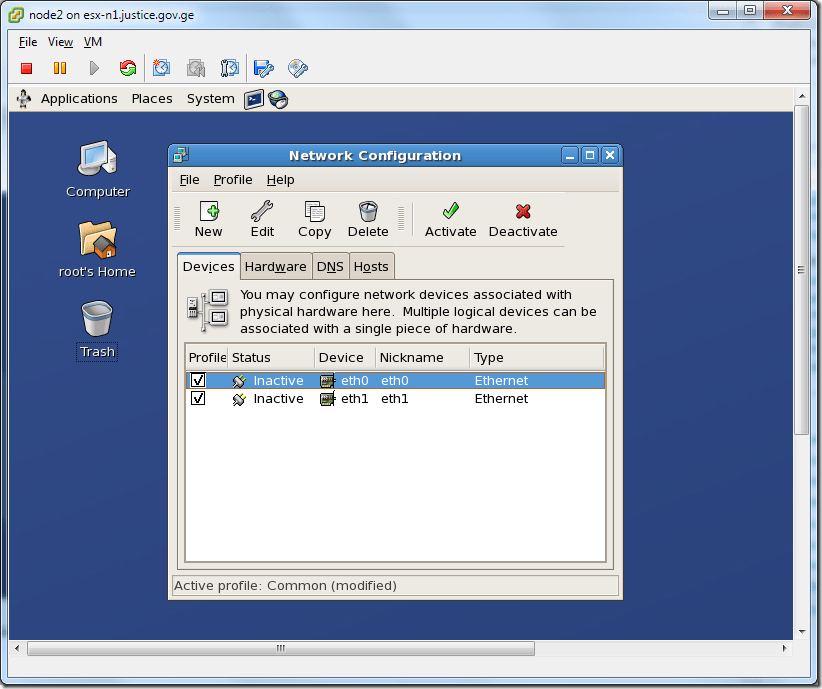Power off the virtual machine
822x689 pixels.
coord(26,67)
